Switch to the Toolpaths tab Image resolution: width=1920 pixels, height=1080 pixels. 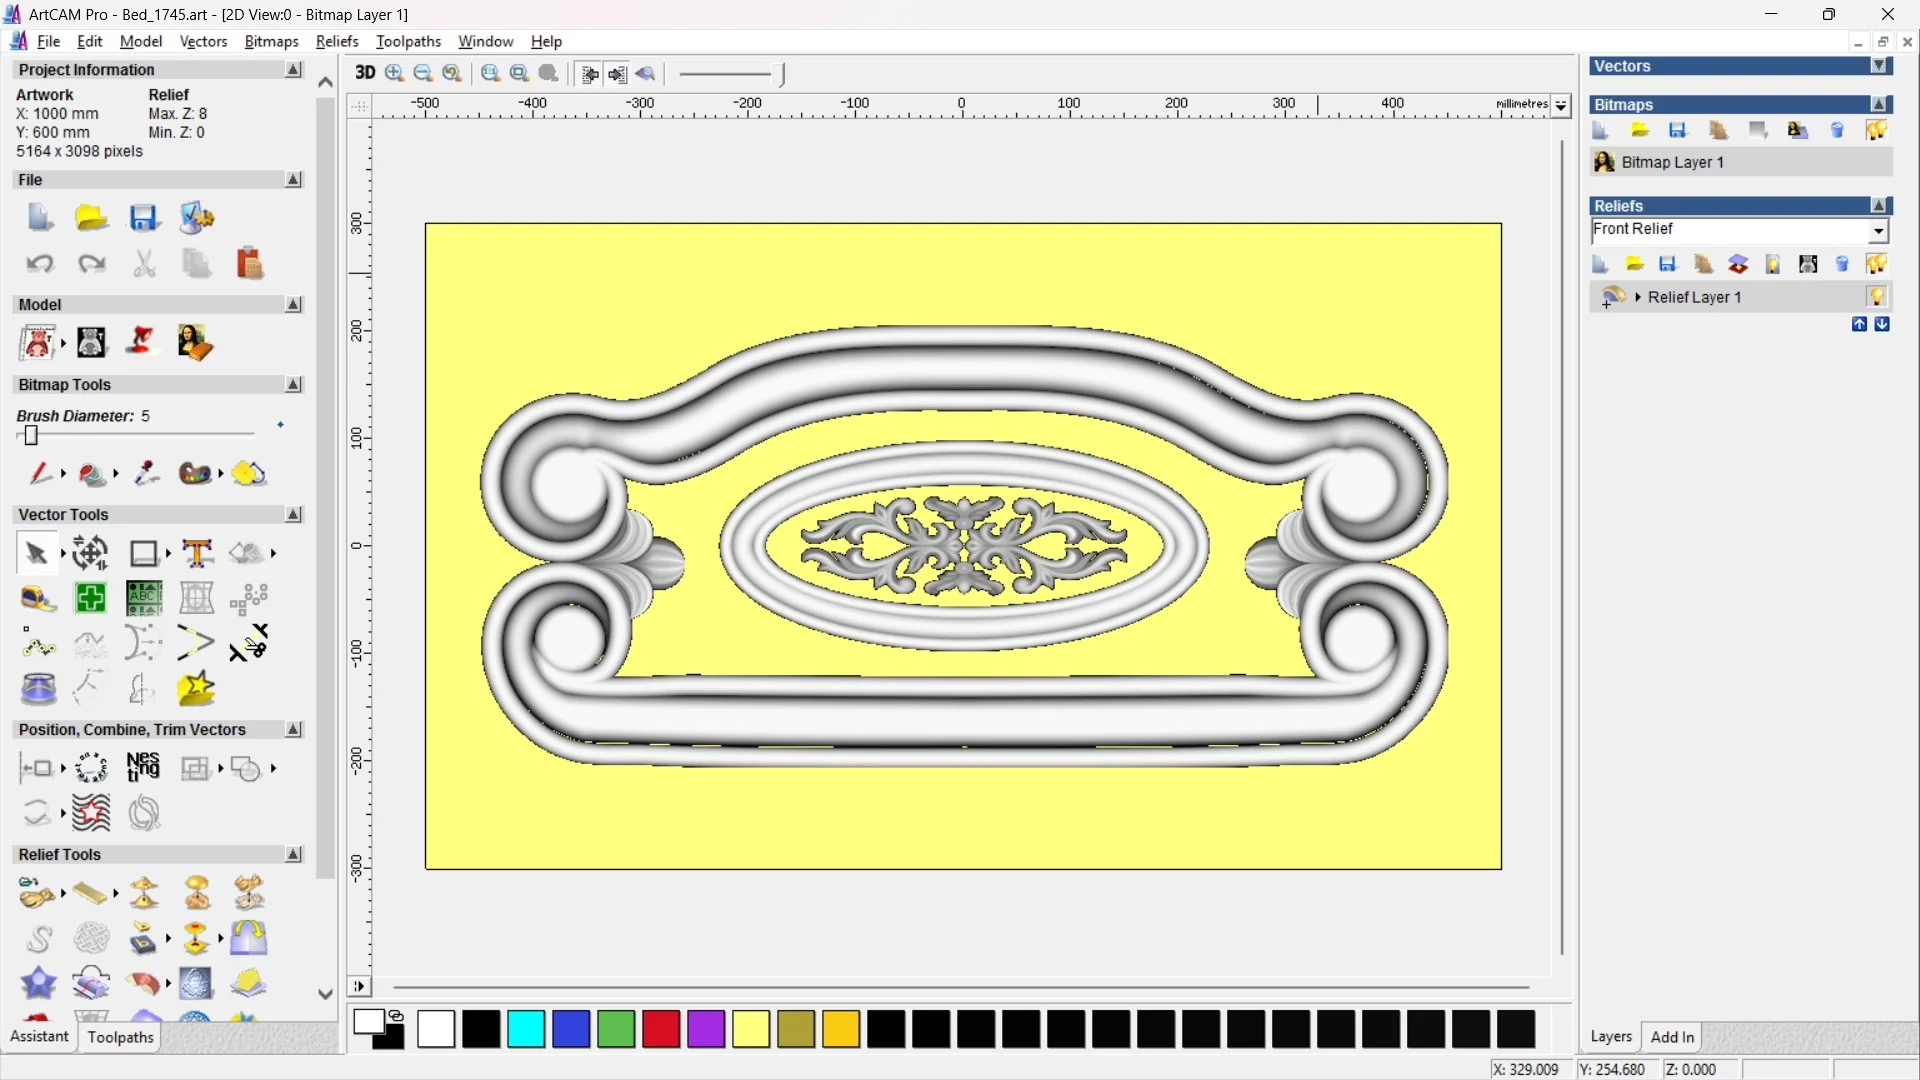[120, 1037]
